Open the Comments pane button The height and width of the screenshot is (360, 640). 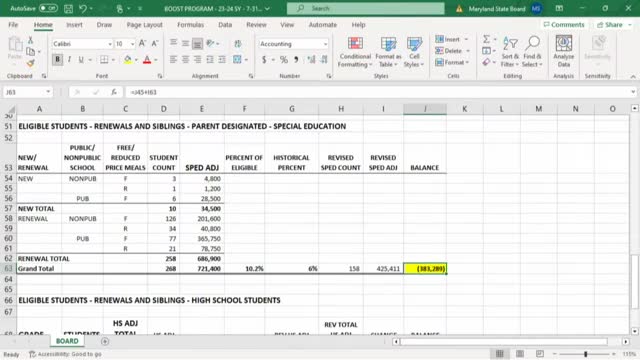[x=564, y=25]
